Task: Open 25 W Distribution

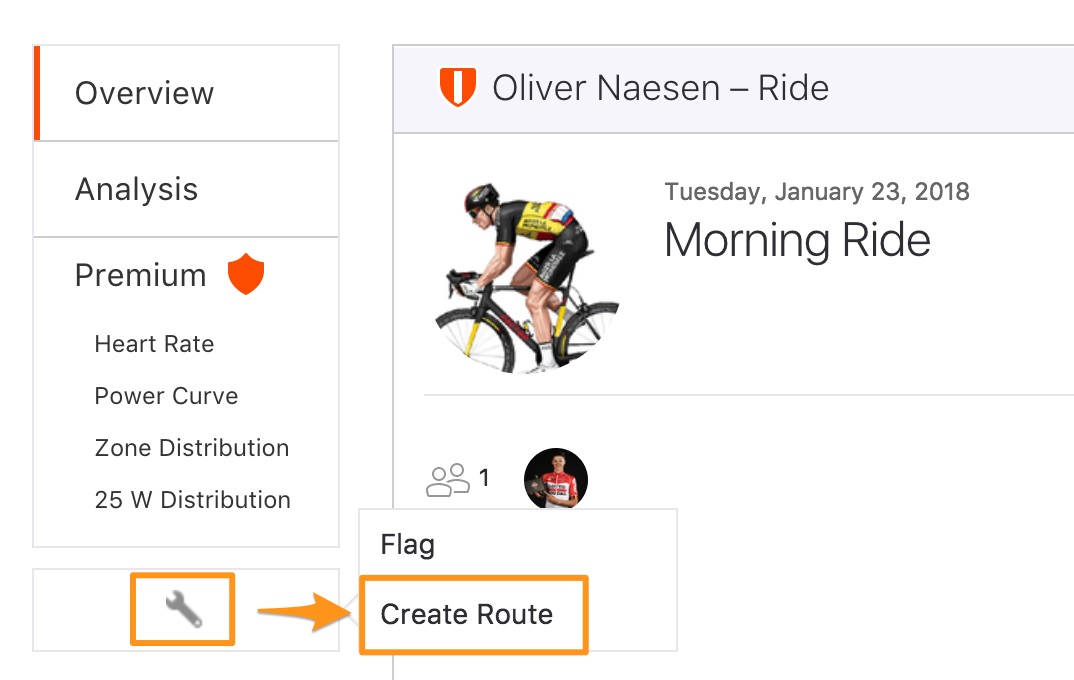Action: pos(192,500)
